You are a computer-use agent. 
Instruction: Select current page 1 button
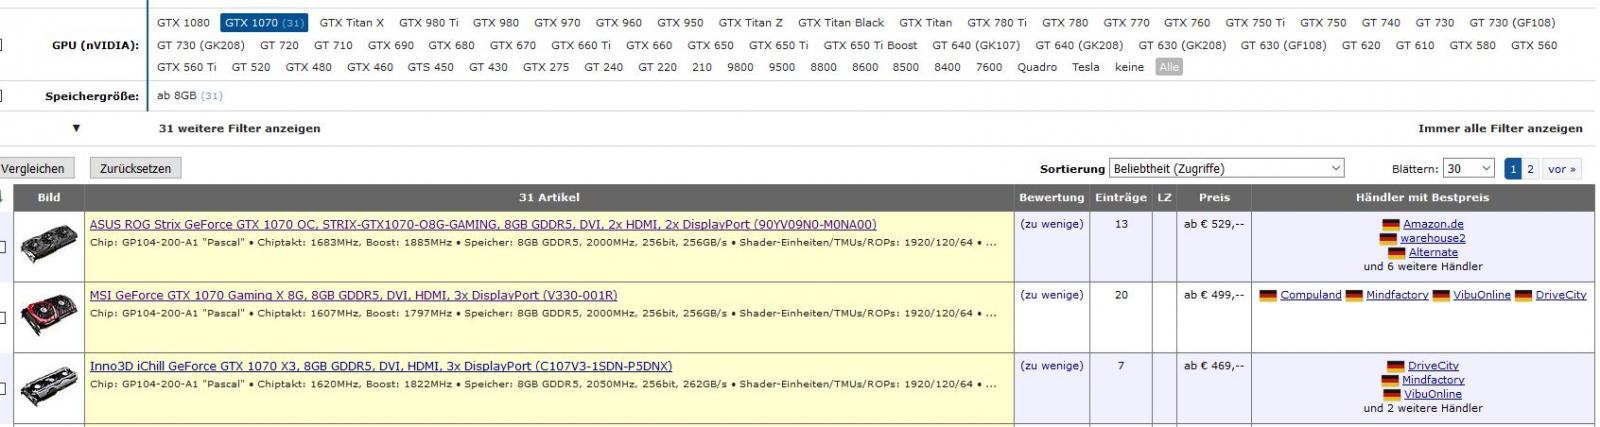point(1513,169)
